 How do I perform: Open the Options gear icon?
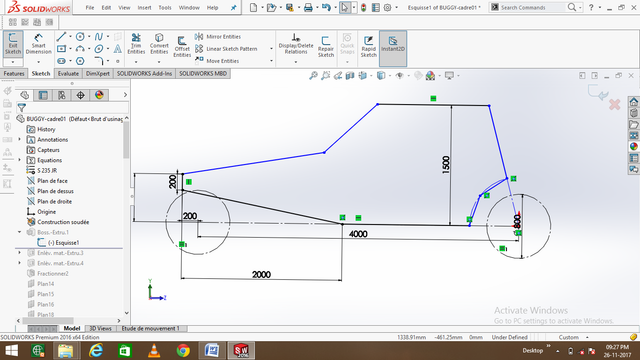click(x=387, y=7)
